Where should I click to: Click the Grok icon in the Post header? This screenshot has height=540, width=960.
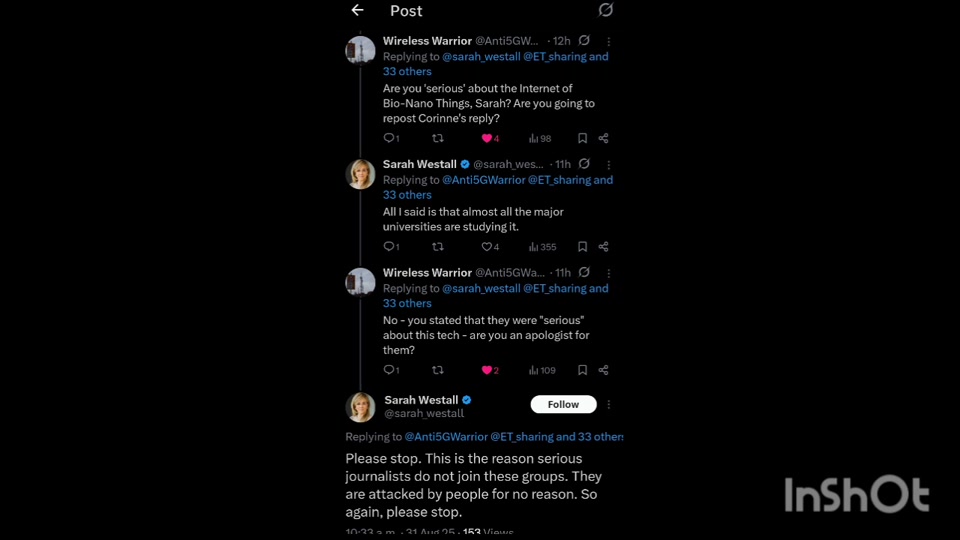point(605,10)
